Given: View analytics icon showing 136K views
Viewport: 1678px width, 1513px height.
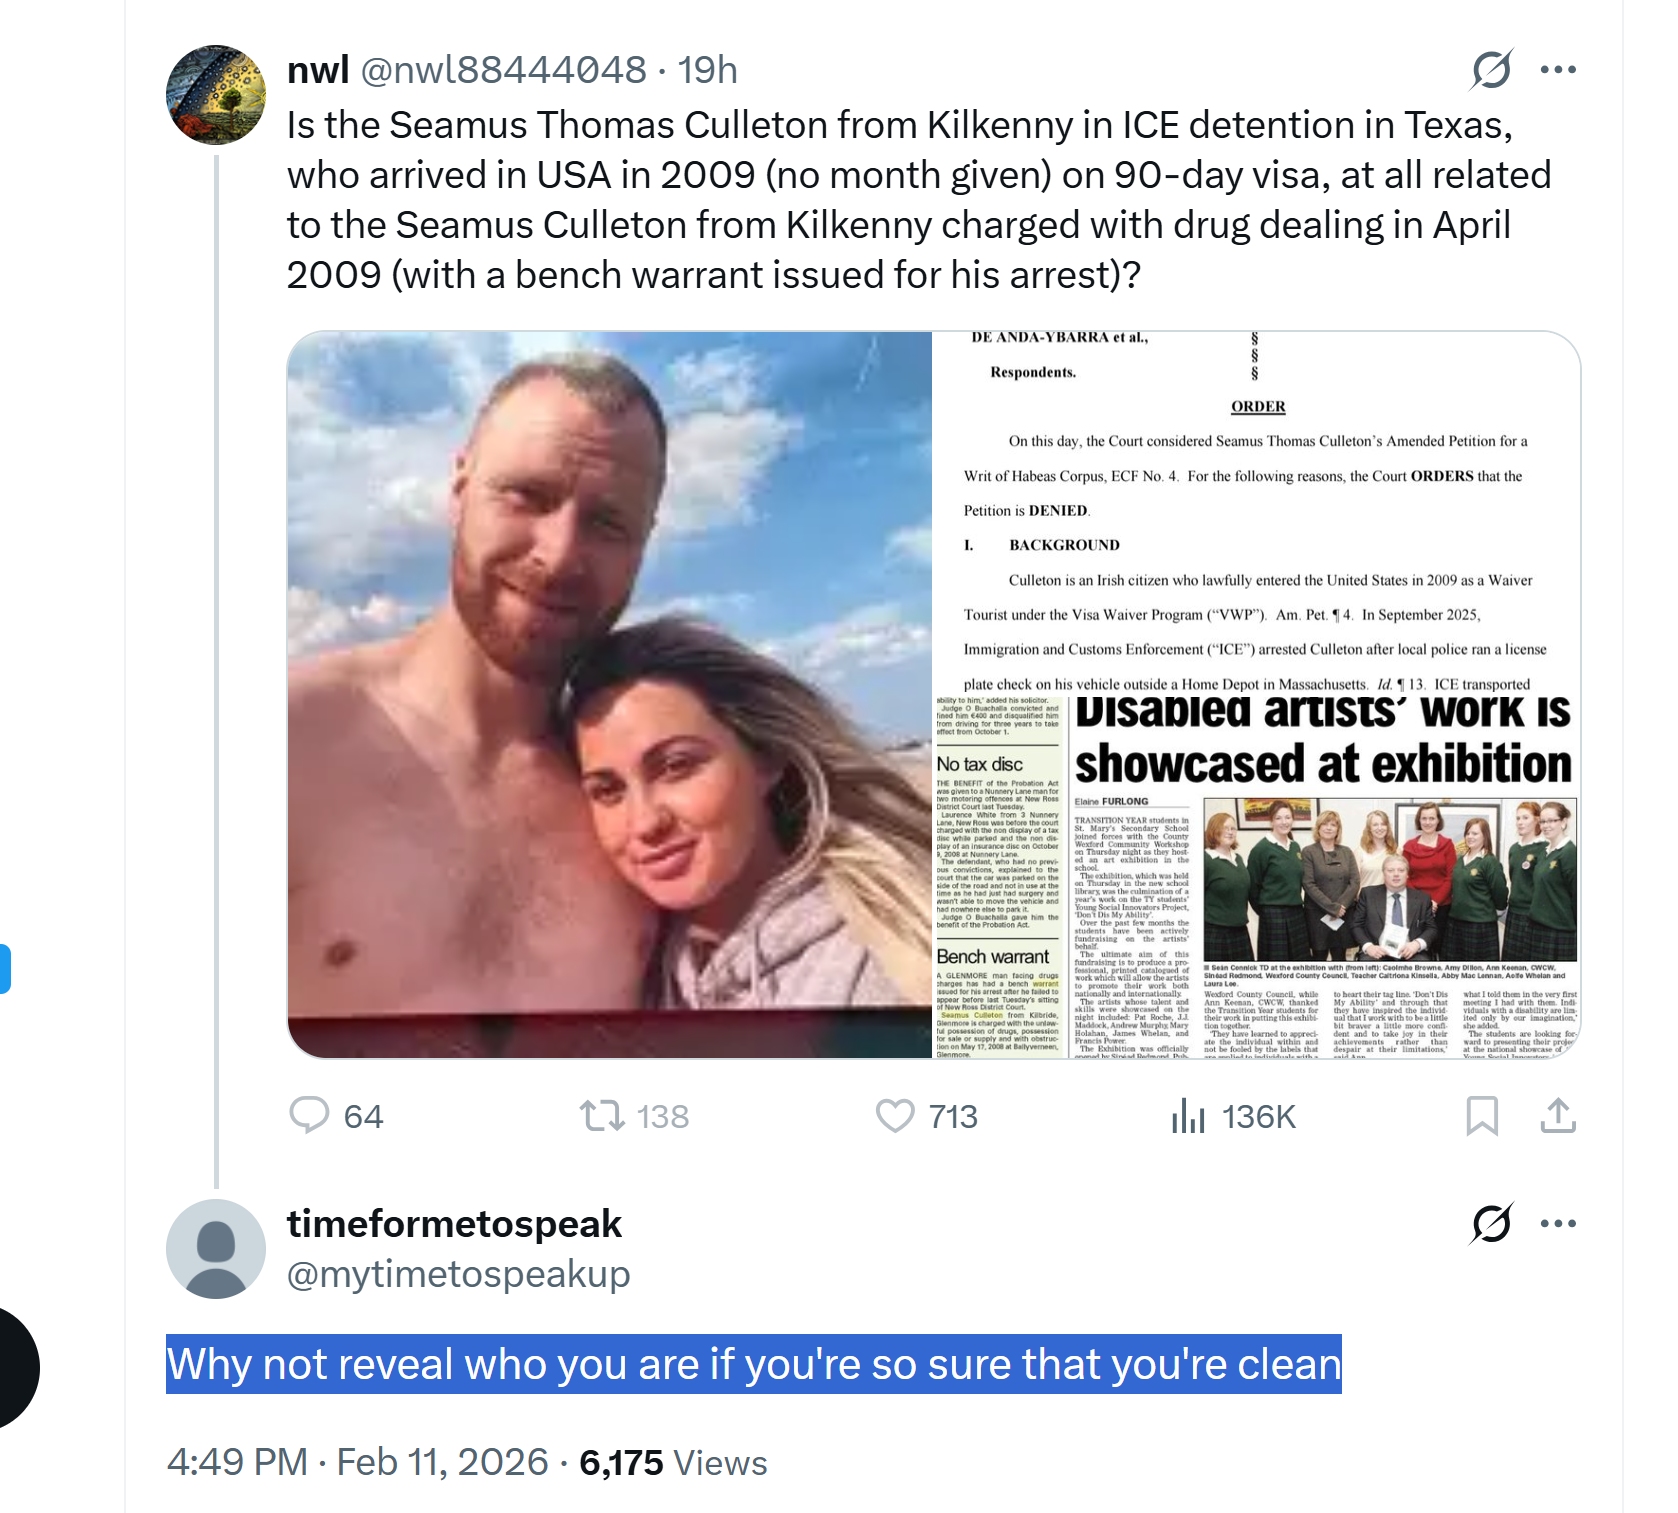Looking at the screenshot, I should point(1188,1116).
